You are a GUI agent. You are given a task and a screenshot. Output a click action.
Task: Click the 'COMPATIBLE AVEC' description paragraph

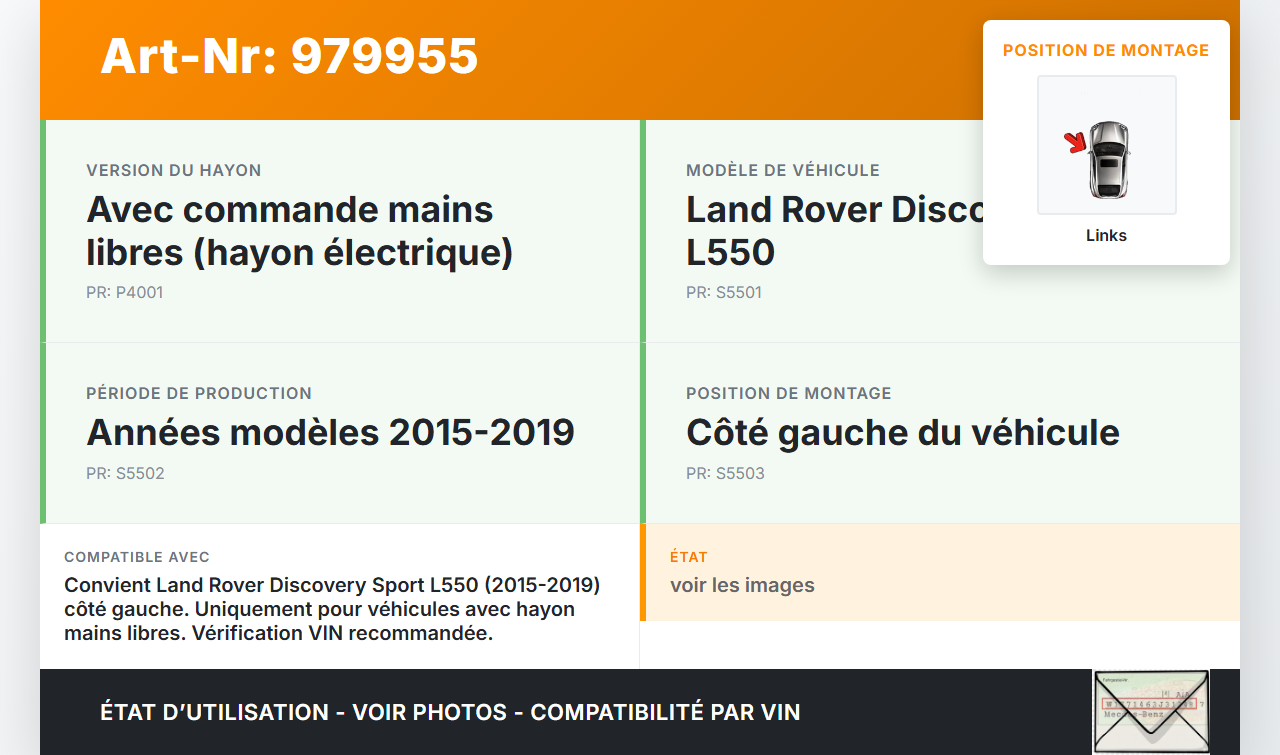[x=332, y=609]
